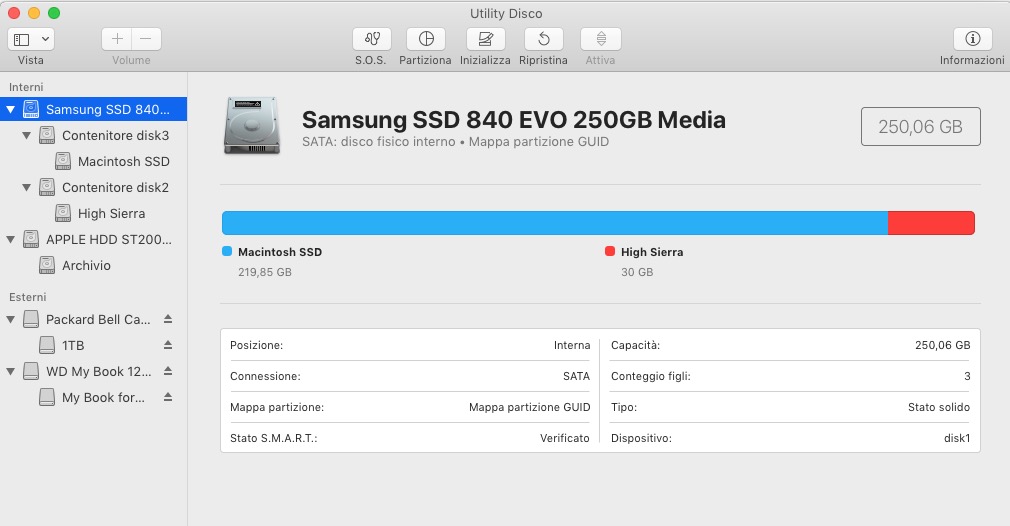Collapse the Packard Bell disclosure triangle
This screenshot has height=526, width=1010.
(x=11, y=319)
